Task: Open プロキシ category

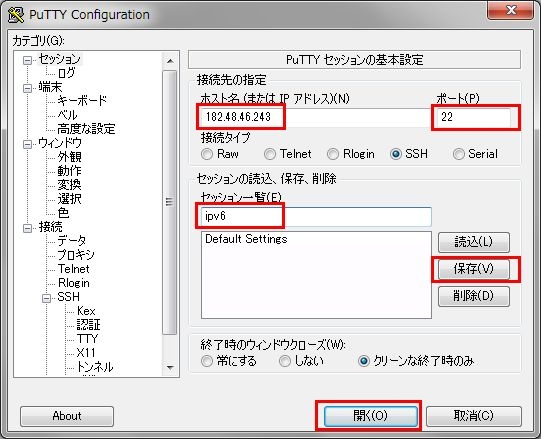Action: 76,255
